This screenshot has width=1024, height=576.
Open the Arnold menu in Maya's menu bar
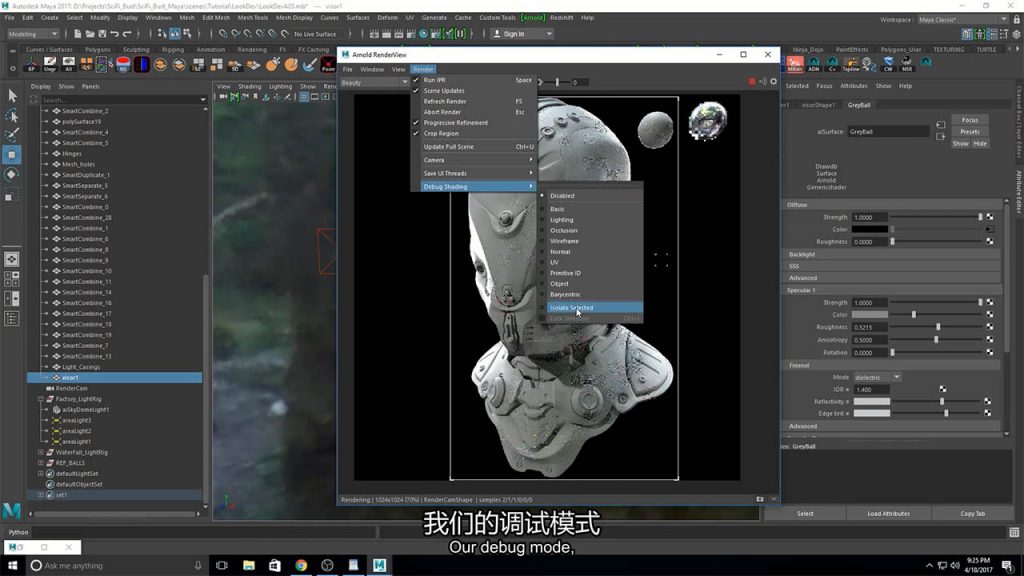pos(533,18)
